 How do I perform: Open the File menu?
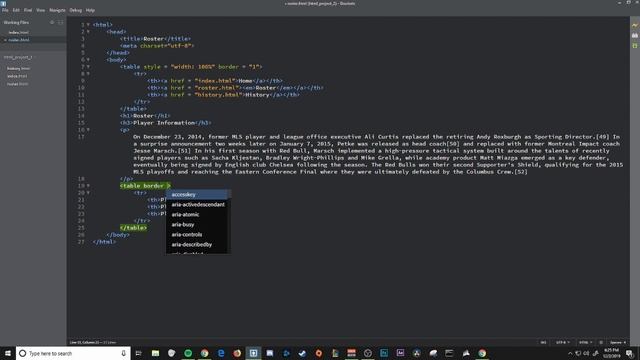tap(5, 10)
